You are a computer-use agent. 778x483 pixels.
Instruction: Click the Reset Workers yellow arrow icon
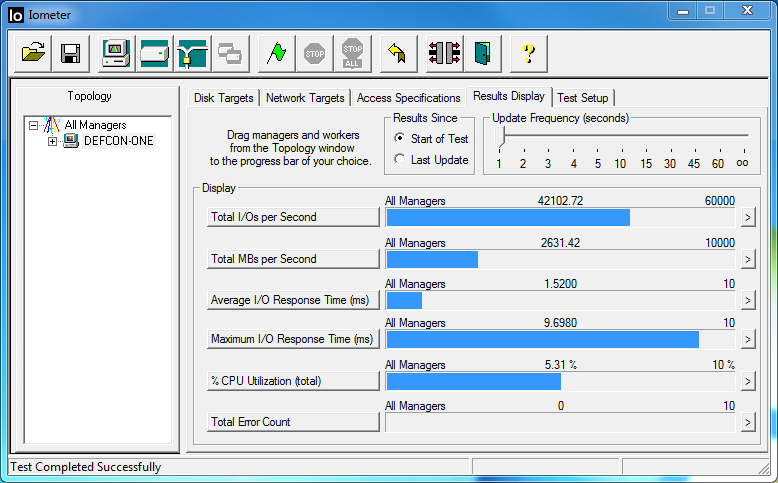point(397,54)
